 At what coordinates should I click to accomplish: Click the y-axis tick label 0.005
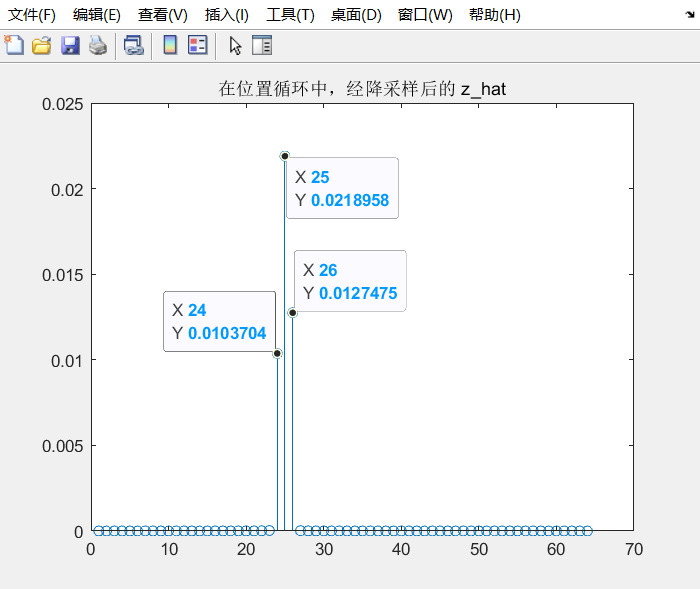(x=62, y=446)
